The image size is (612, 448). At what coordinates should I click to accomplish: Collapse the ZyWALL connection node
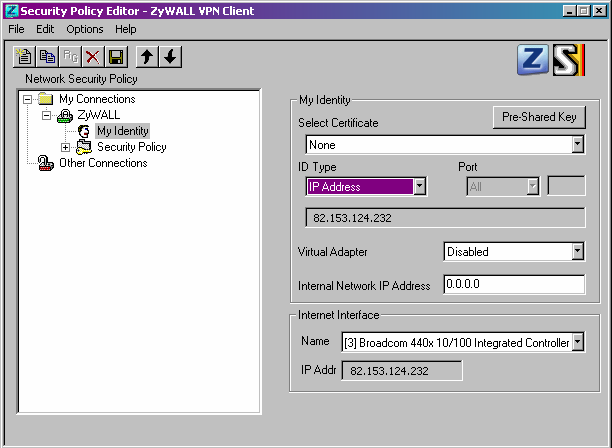[x=46, y=115]
